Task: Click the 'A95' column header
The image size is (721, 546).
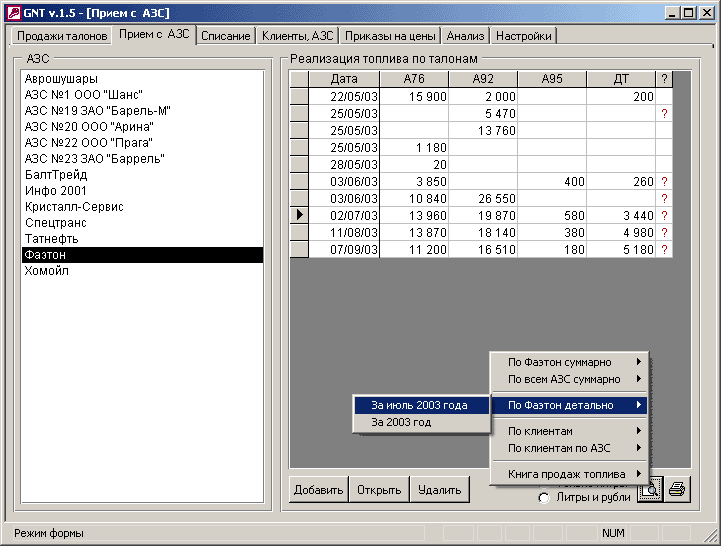Action: click(552, 79)
